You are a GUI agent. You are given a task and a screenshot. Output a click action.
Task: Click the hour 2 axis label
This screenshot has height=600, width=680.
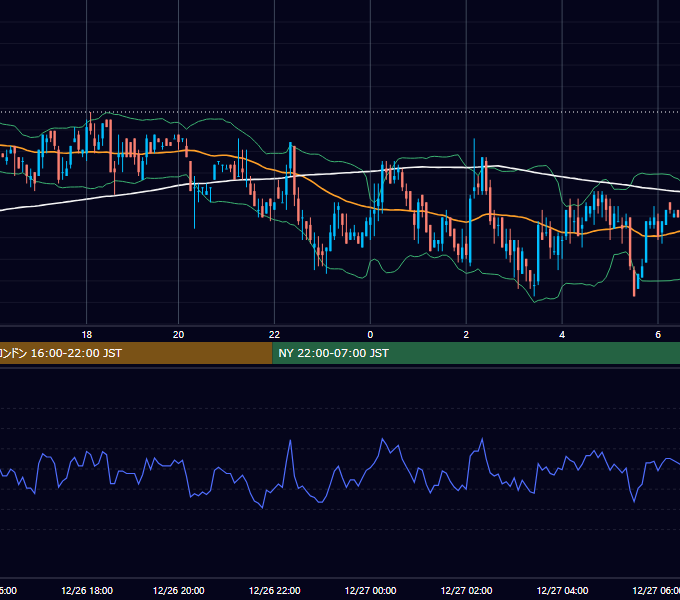coord(466,334)
